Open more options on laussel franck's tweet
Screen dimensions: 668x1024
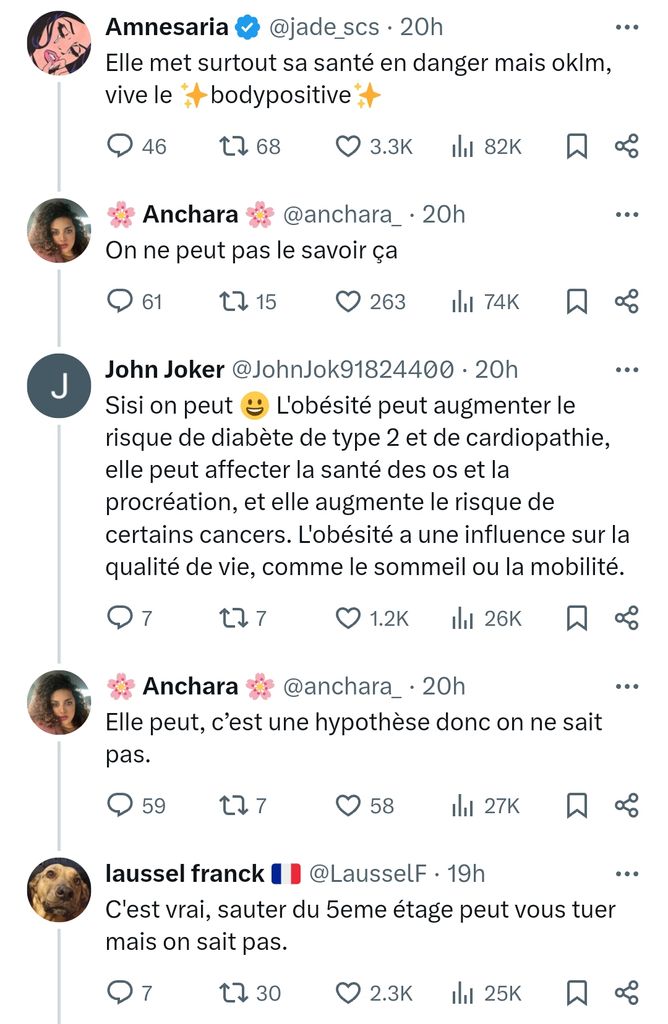[x=627, y=873]
